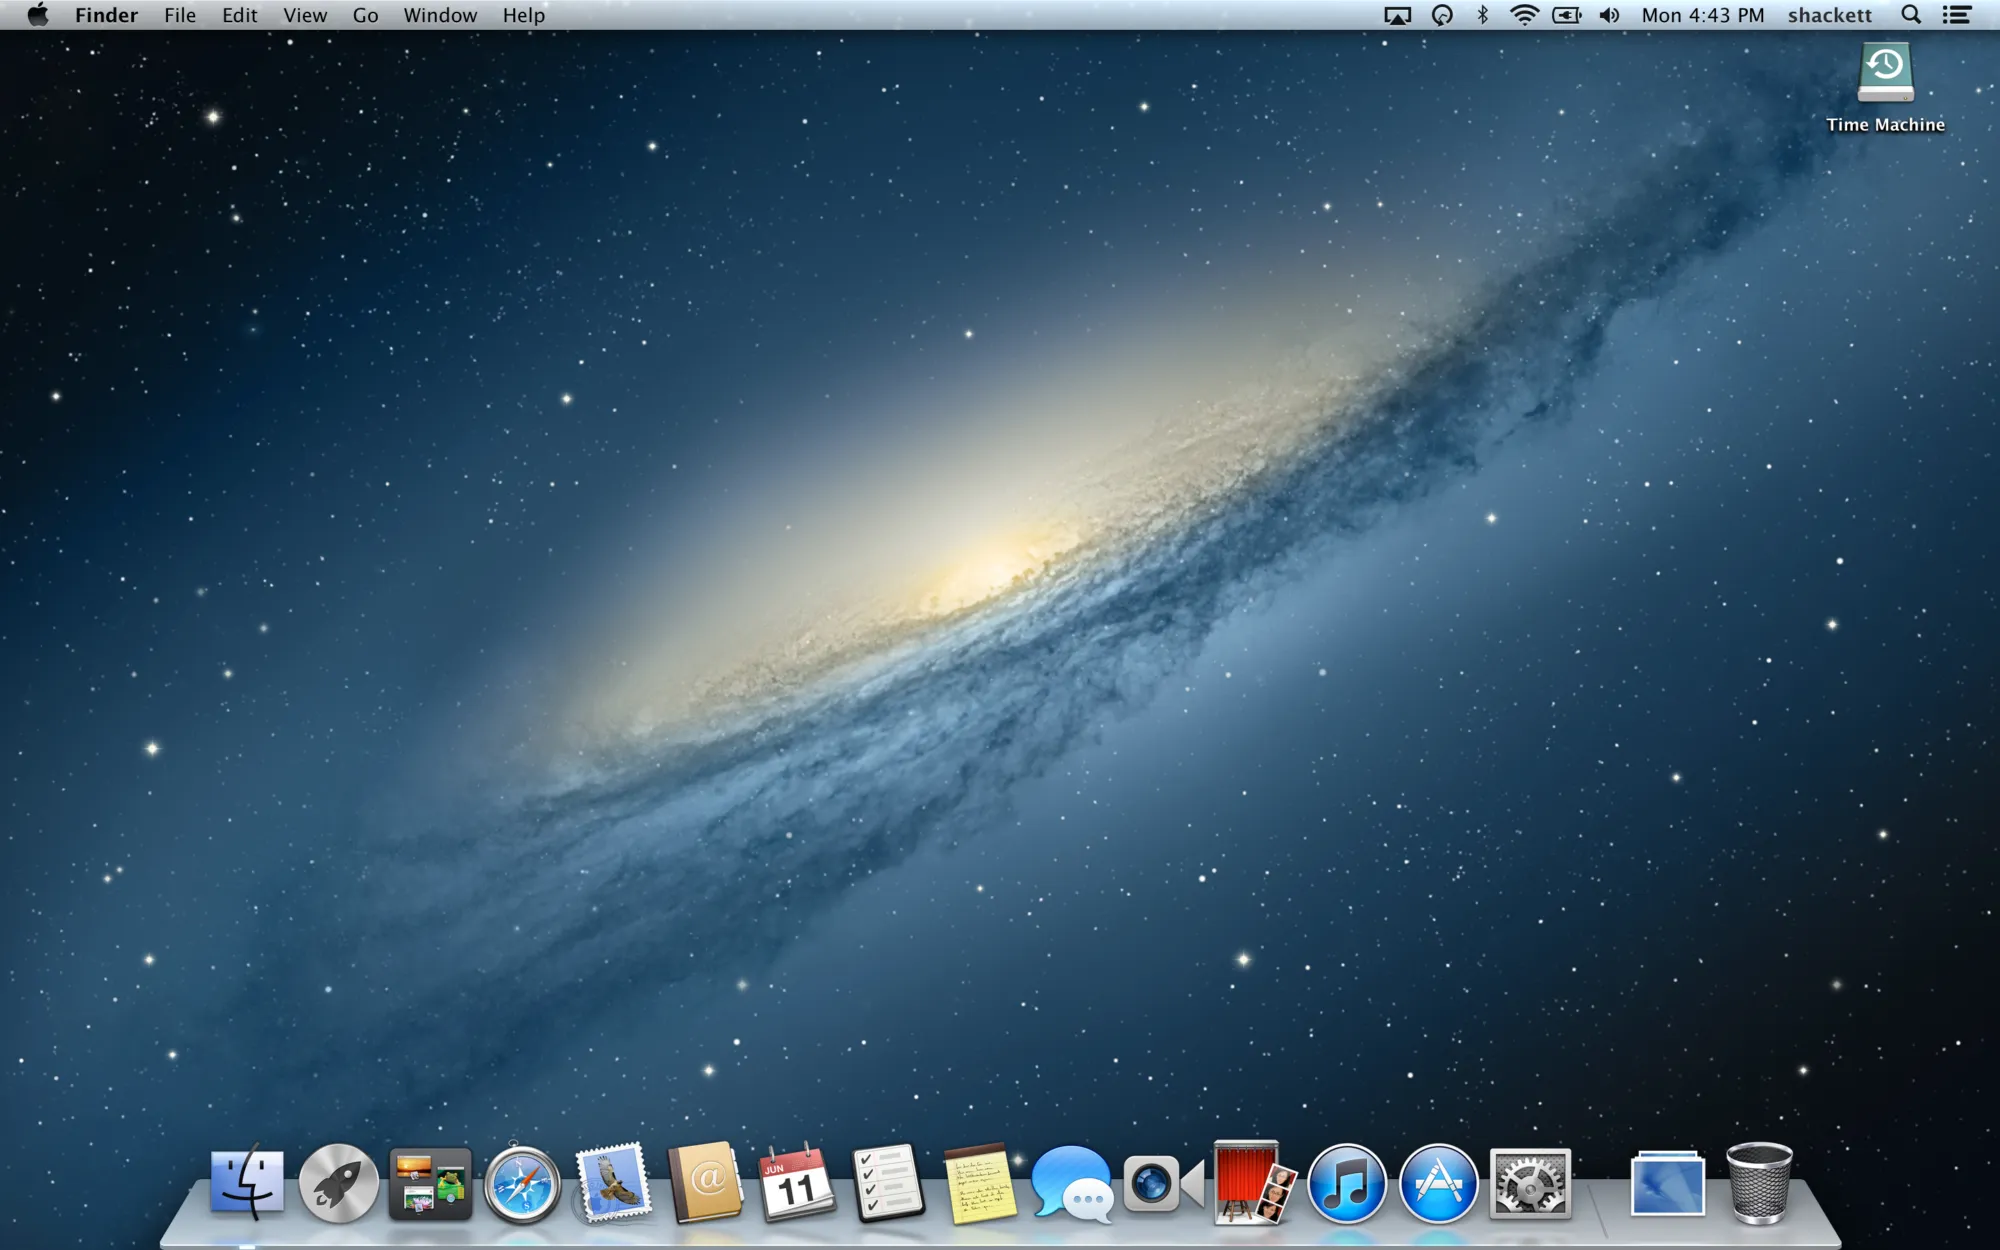Open System Preferences from the Dock
This screenshot has height=1250, width=2000.
[x=1530, y=1183]
